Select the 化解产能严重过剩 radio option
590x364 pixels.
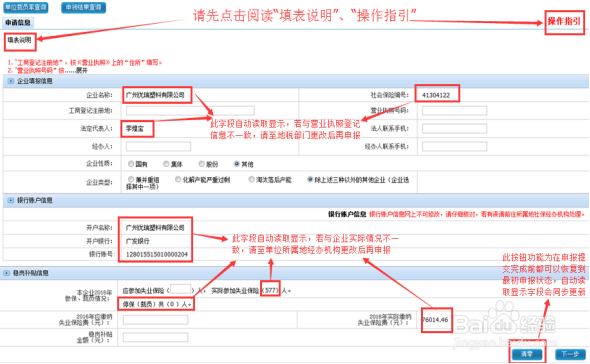[x=178, y=180]
